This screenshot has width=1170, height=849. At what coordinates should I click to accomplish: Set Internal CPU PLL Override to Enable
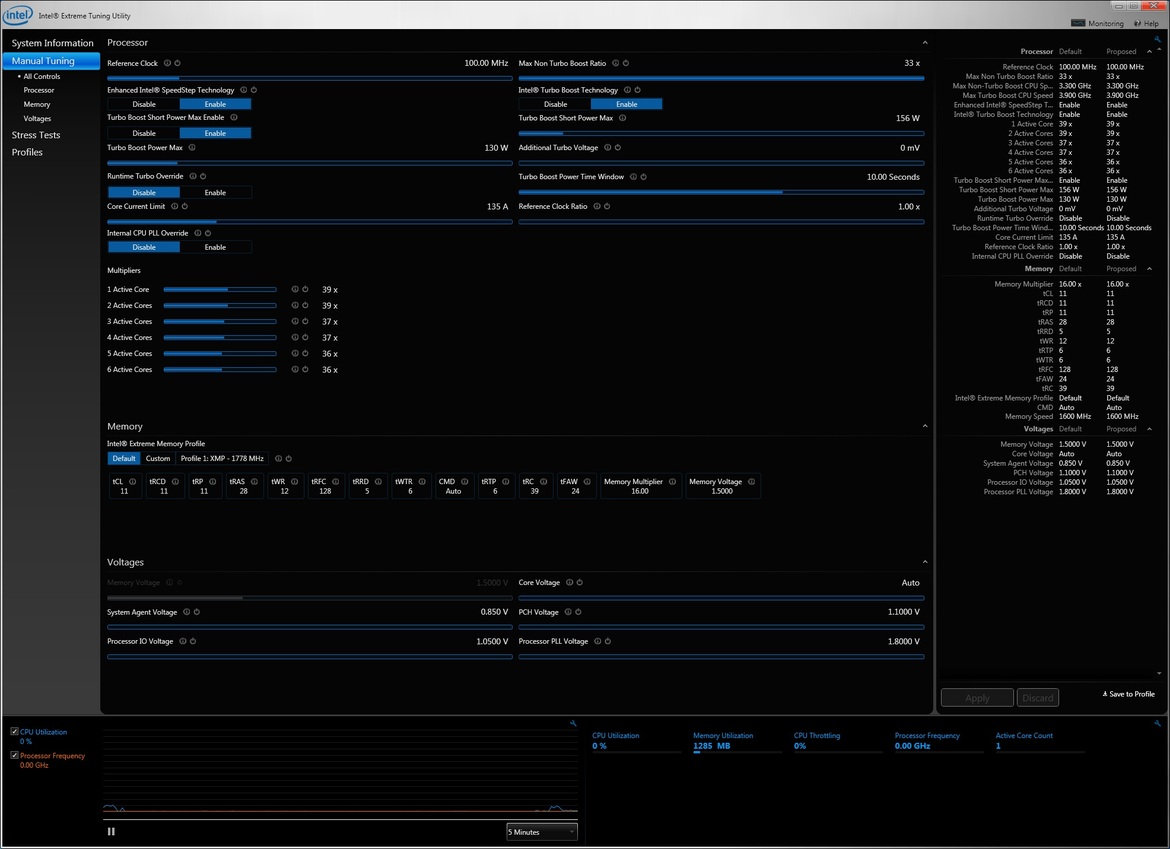click(x=216, y=247)
